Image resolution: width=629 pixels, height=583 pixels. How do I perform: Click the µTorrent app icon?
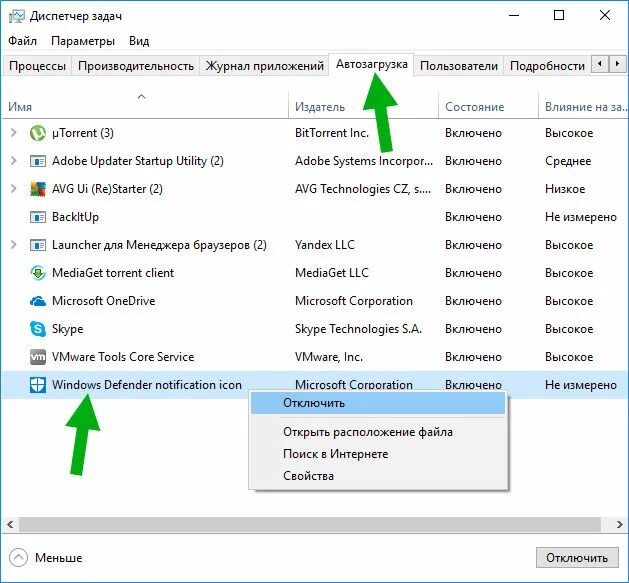[38, 133]
